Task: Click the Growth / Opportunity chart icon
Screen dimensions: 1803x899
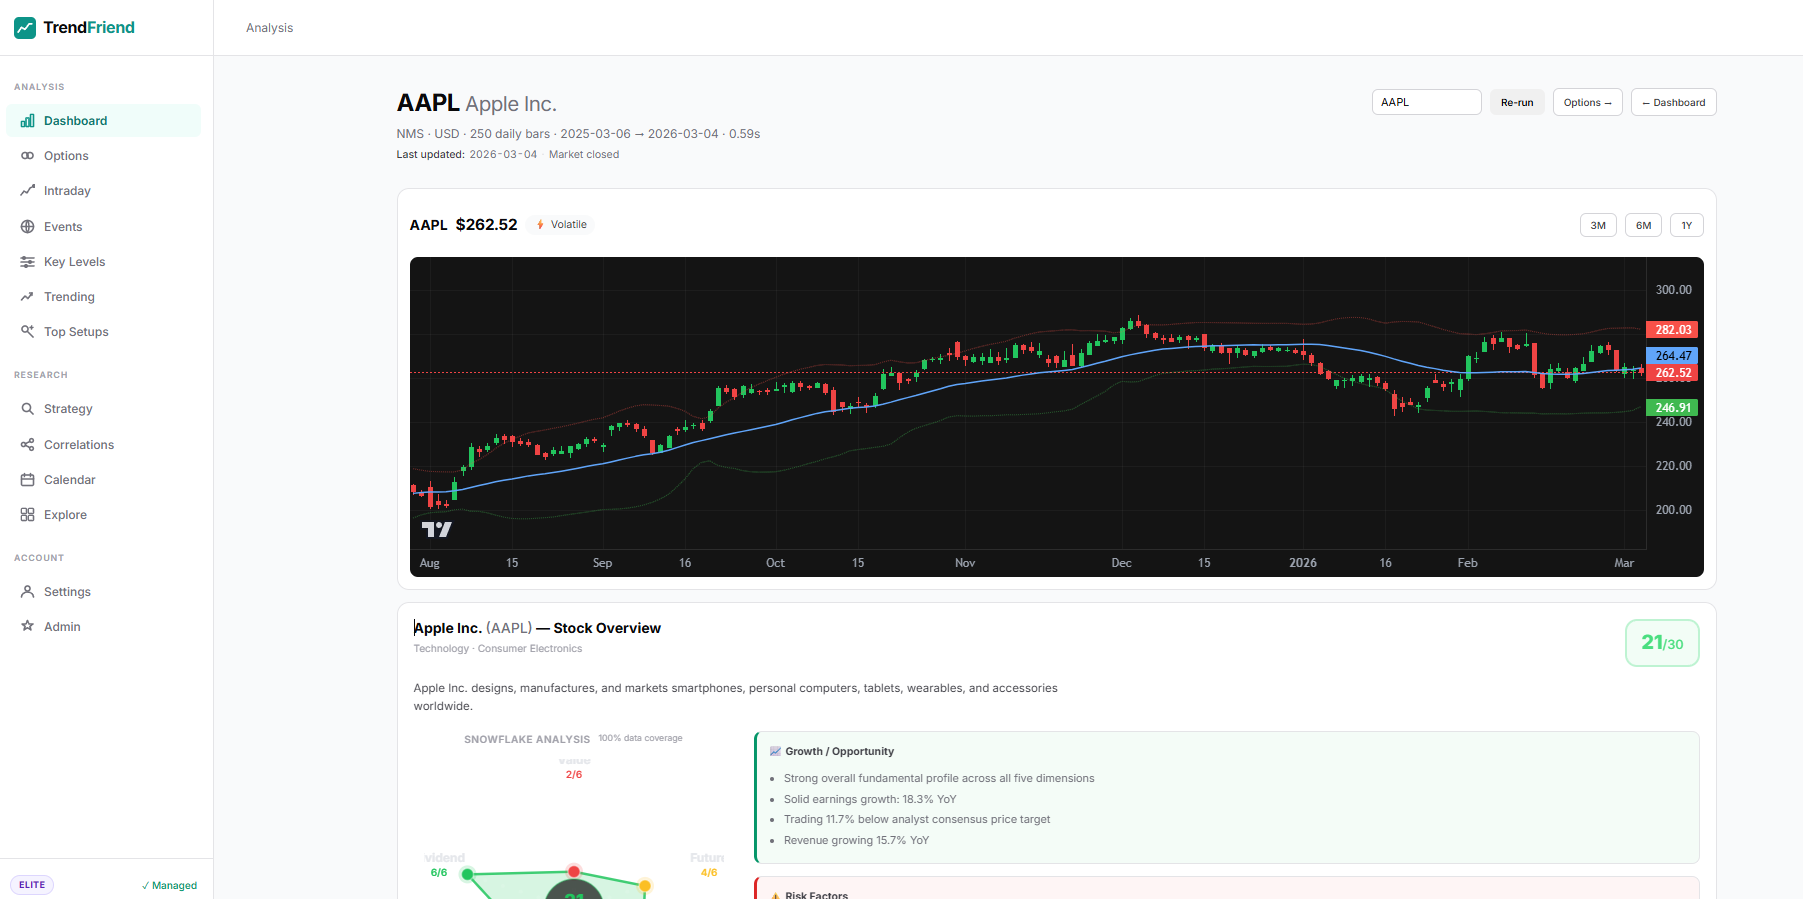Action: (775, 752)
